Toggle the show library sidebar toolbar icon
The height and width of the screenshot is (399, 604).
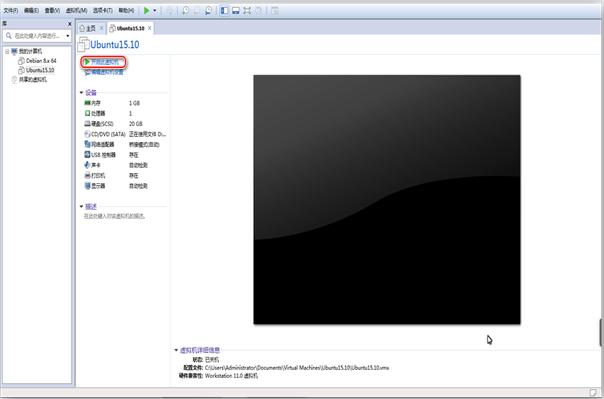point(224,11)
